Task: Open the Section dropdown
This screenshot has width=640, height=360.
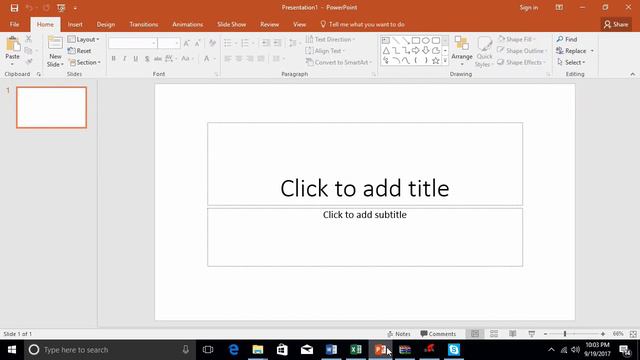Action: tap(84, 62)
